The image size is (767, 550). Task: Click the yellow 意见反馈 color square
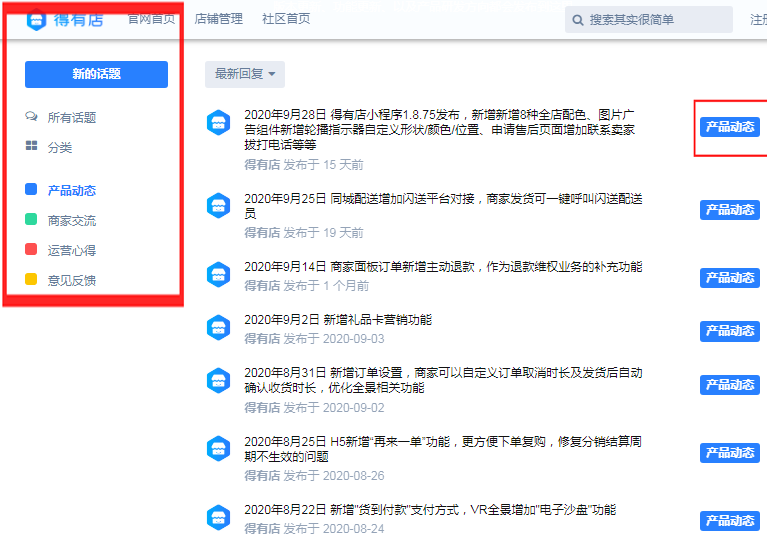[31, 279]
